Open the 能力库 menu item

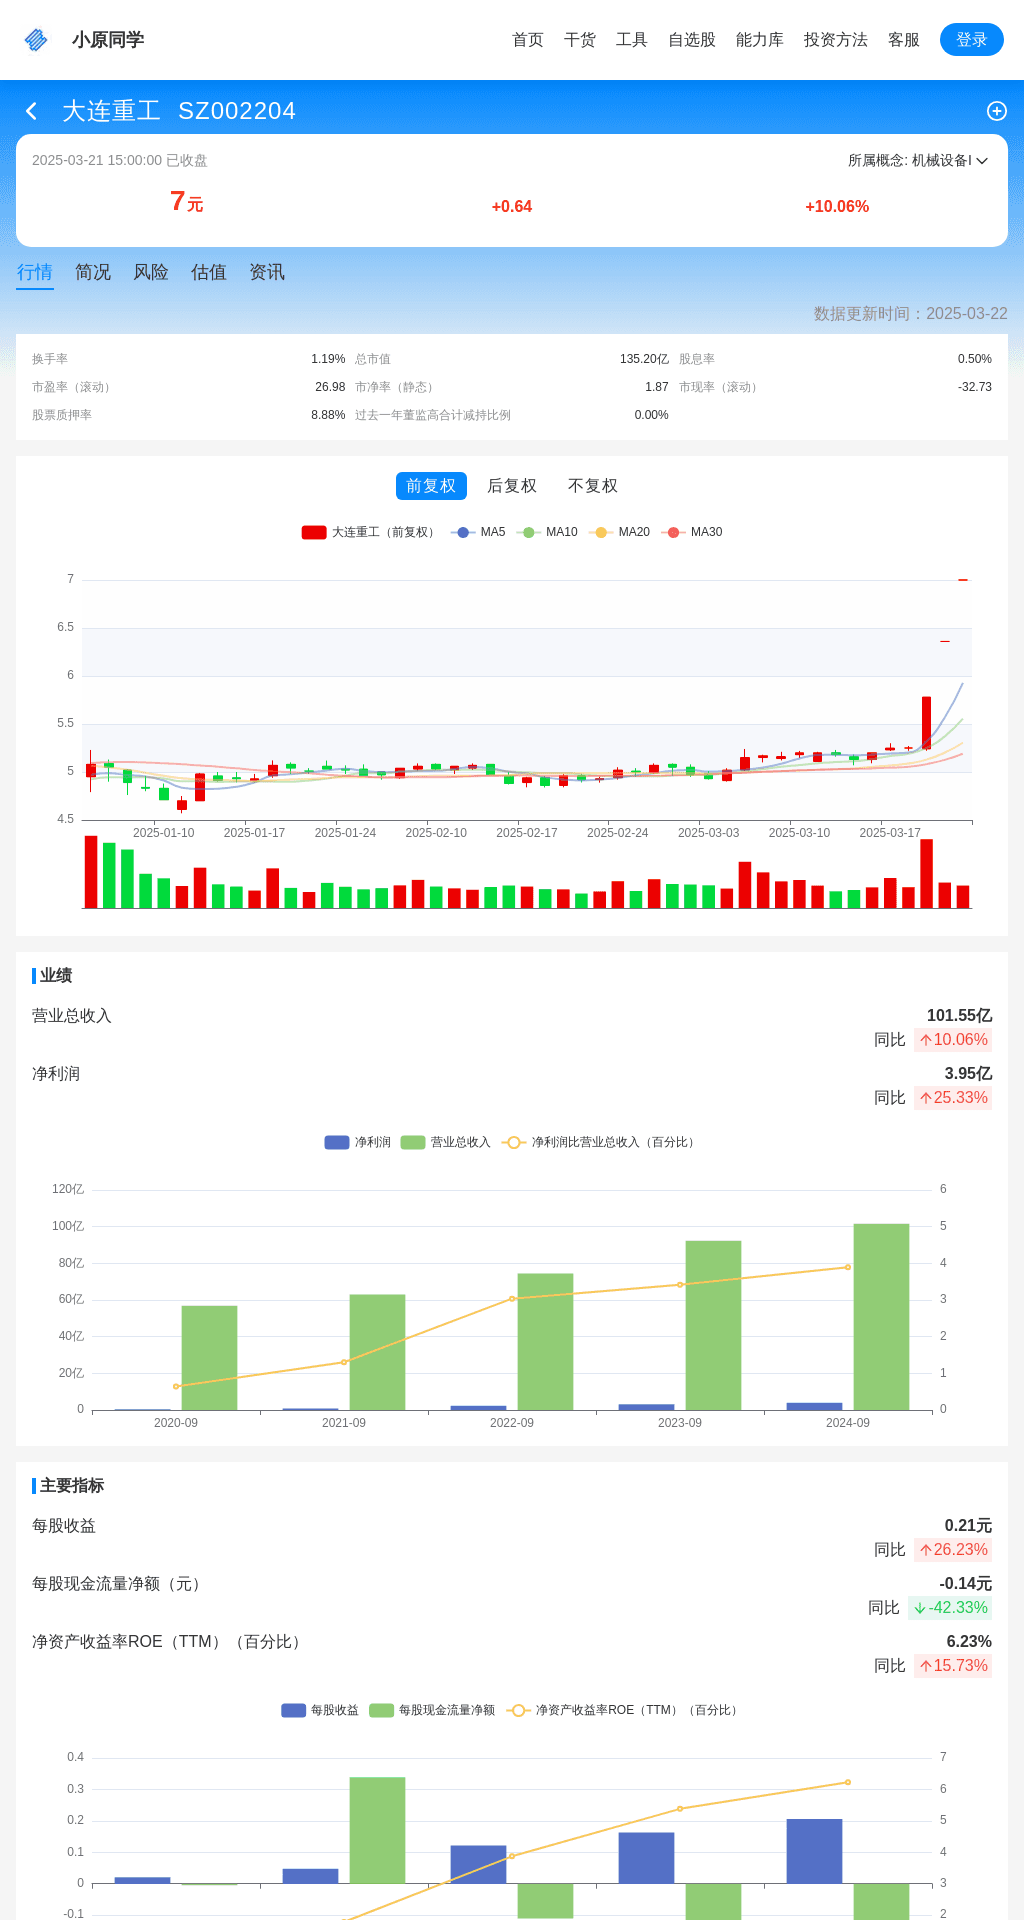tap(760, 40)
